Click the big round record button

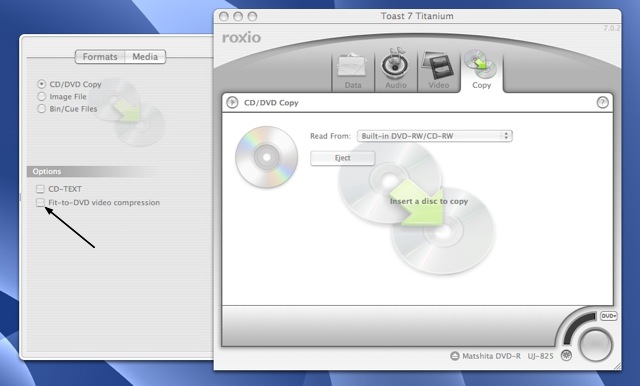596,346
